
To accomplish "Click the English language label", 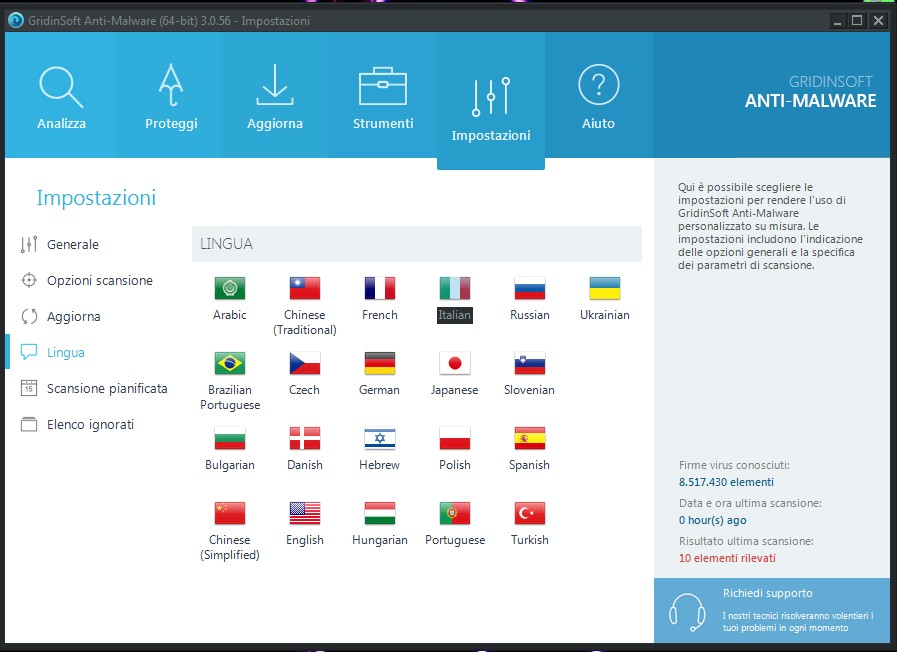I will pyautogui.click(x=304, y=540).
